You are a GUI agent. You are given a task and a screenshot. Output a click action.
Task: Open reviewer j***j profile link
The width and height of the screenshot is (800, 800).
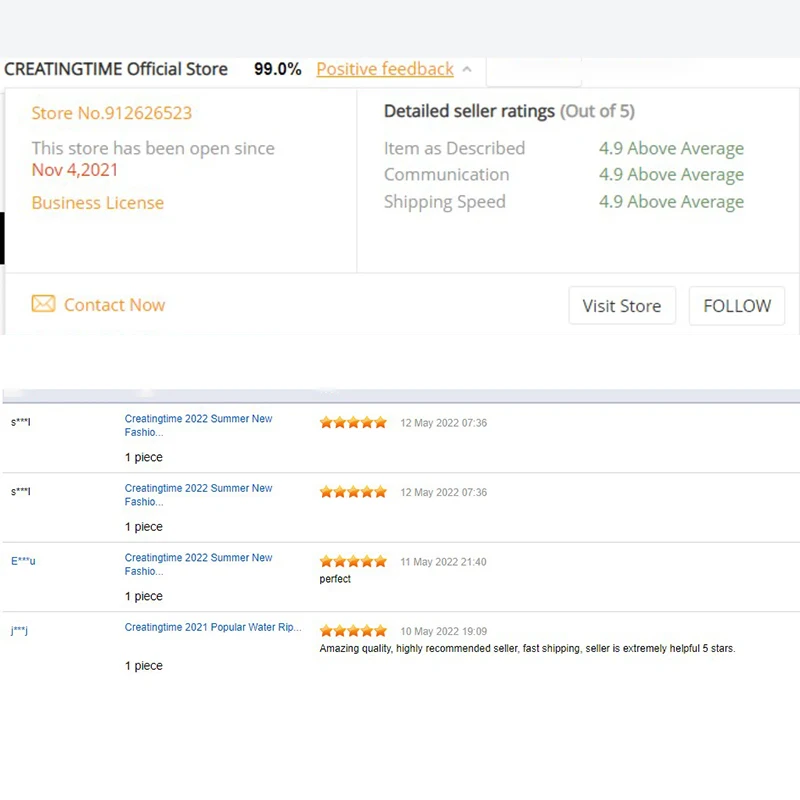[19, 630]
